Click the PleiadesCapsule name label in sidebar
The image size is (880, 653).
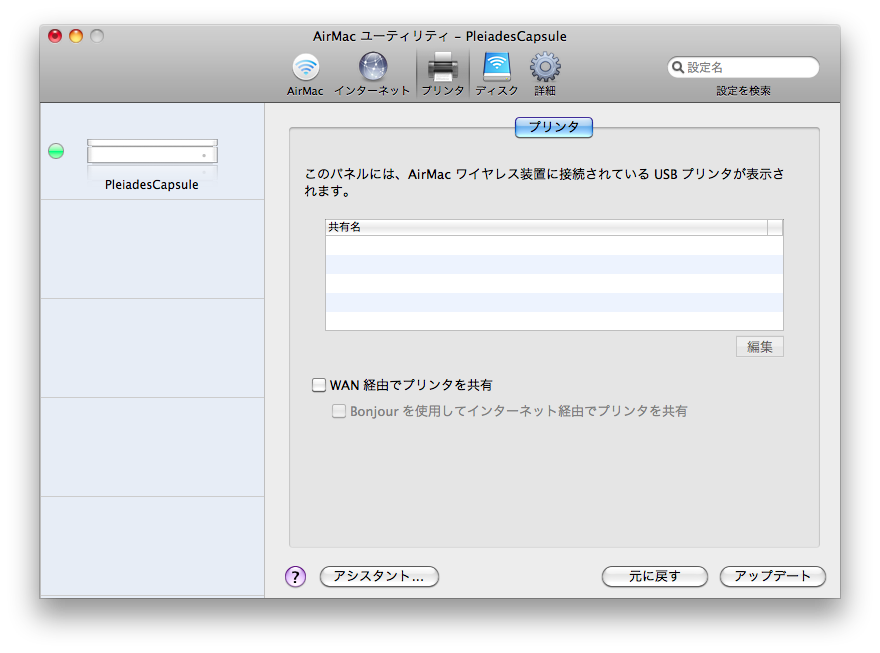click(x=152, y=185)
